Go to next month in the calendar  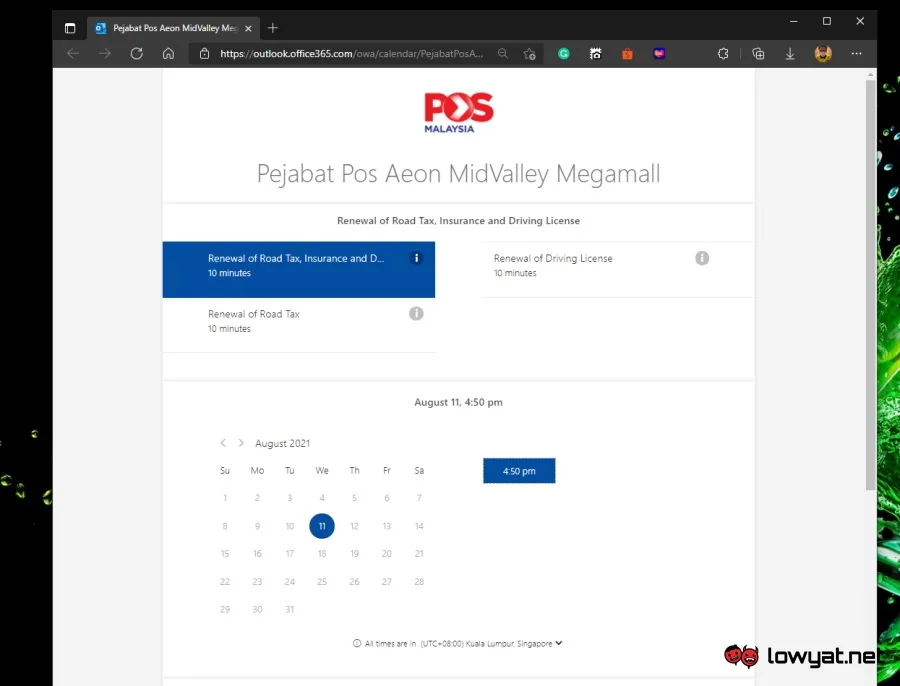click(241, 443)
